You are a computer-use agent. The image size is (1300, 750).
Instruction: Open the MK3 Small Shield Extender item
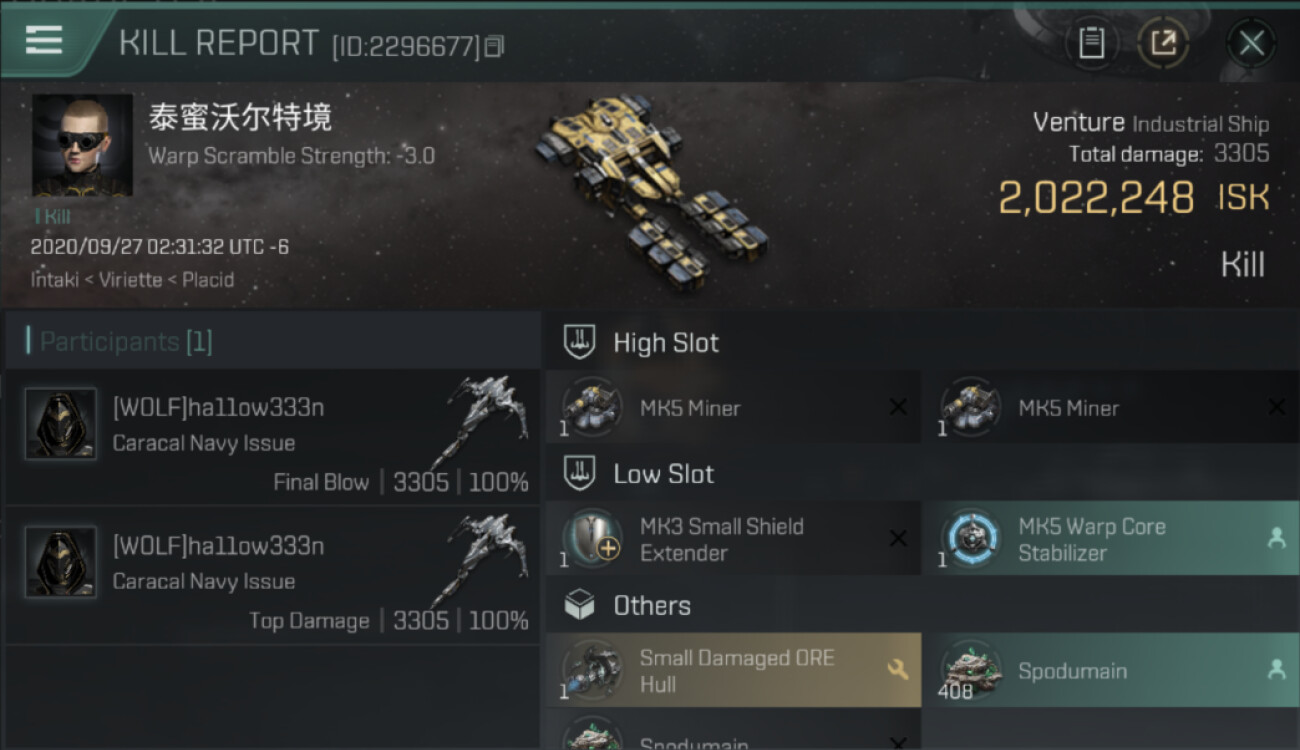[x=733, y=539]
